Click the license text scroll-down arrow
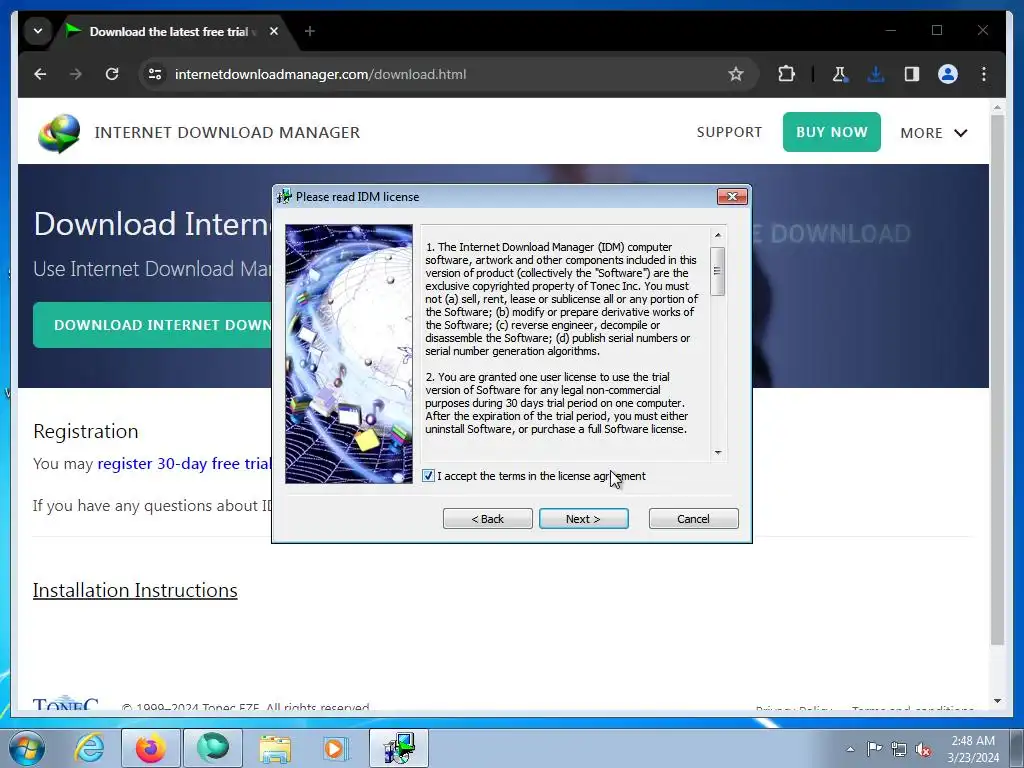The image size is (1024, 768). point(718,452)
